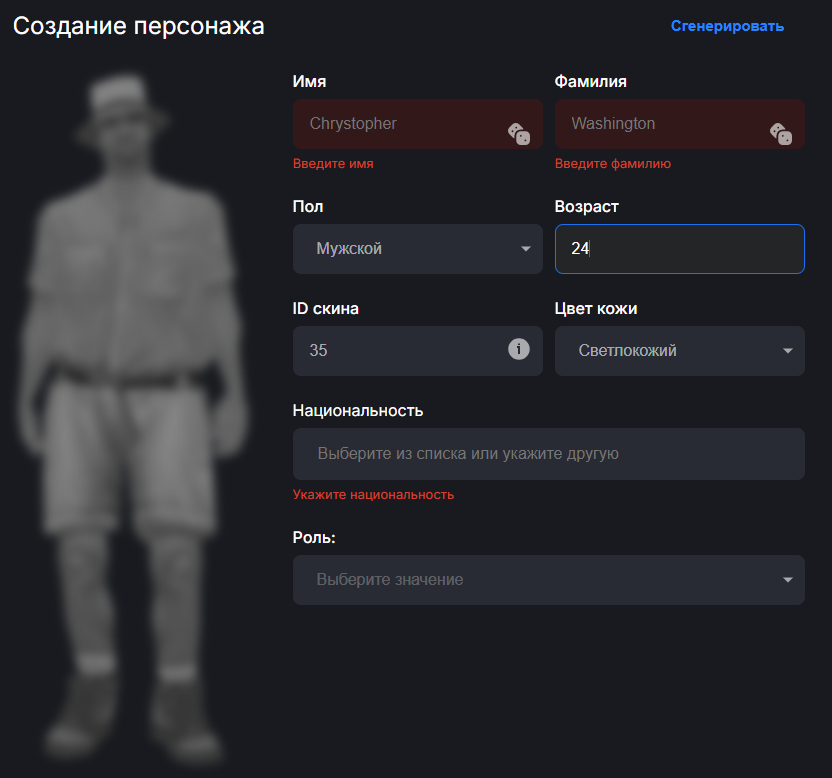Select the blurred character skin preview
This screenshot has width=832, height=778.
tap(133, 414)
